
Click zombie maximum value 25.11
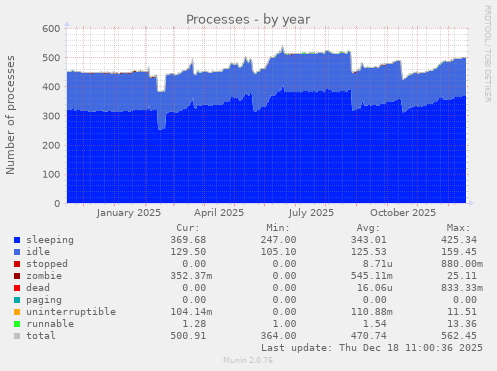click(x=462, y=276)
